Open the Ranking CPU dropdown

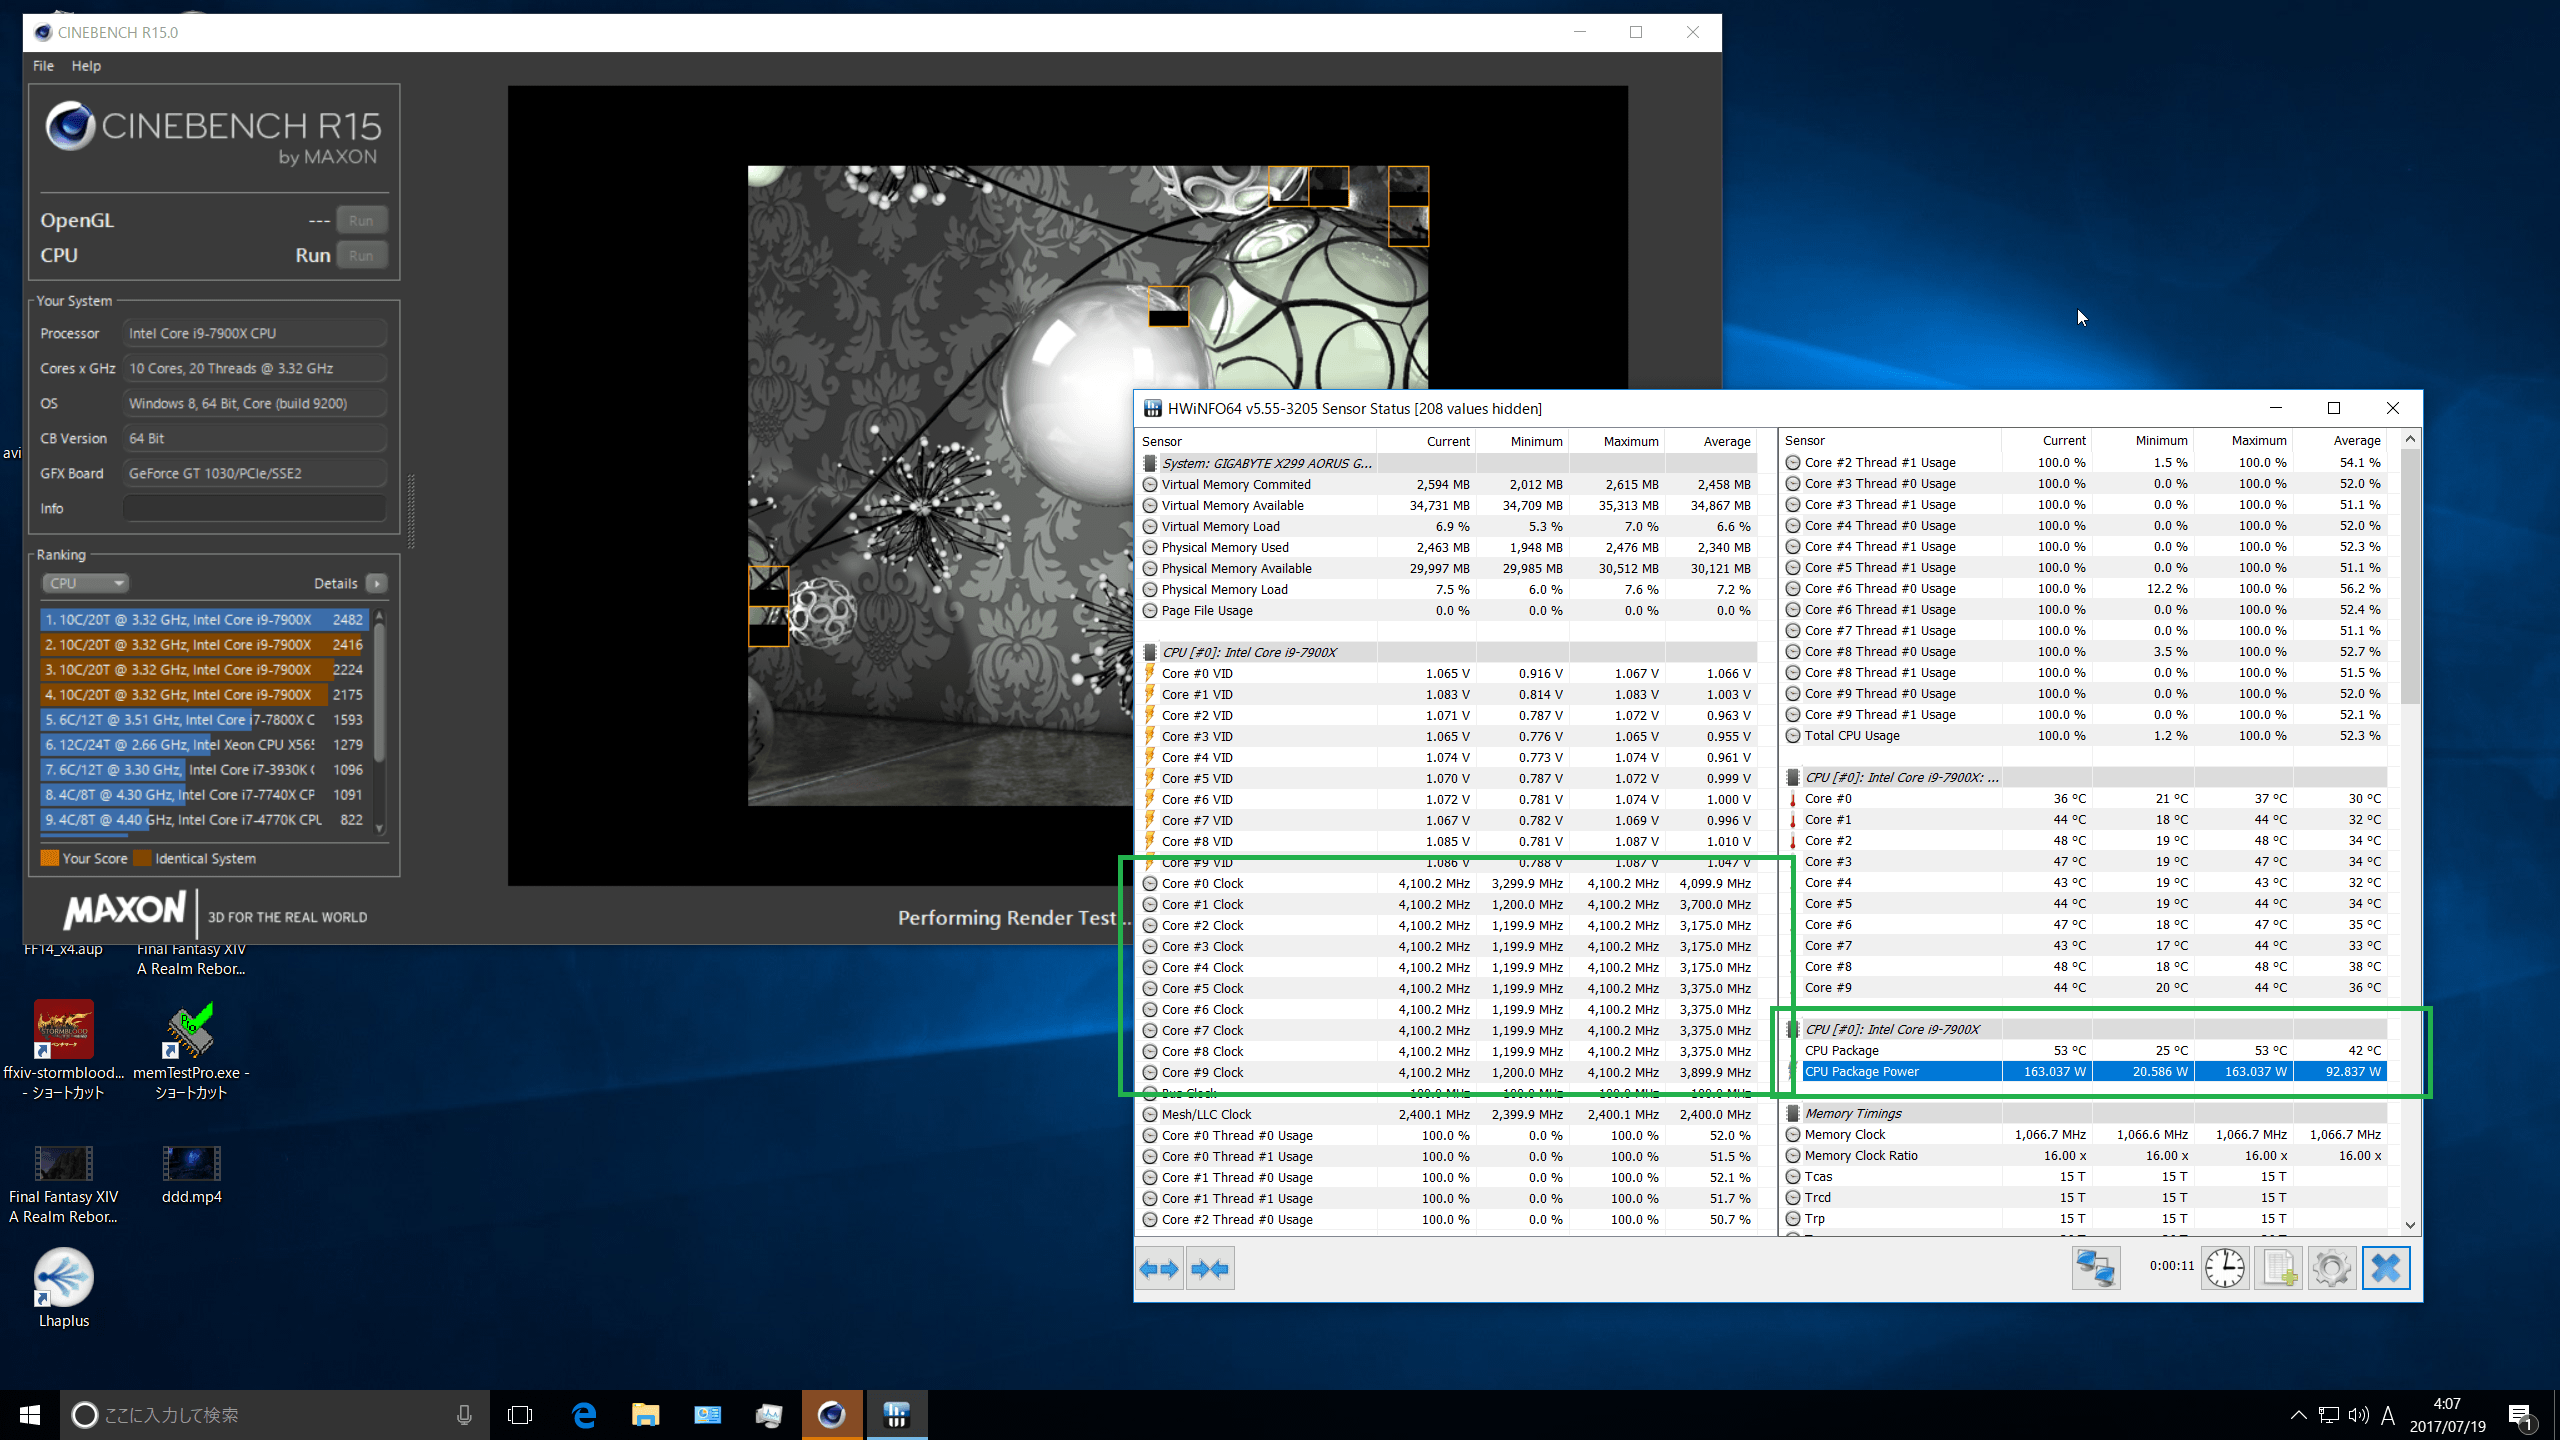click(x=85, y=583)
